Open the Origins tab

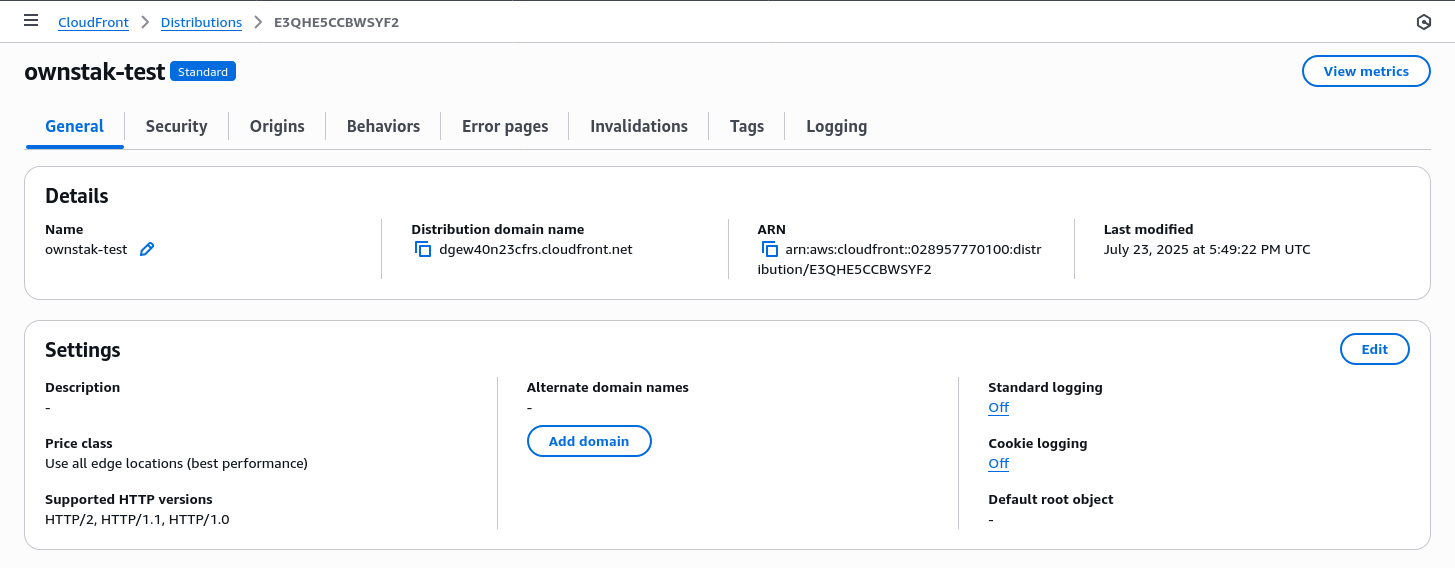tap(277, 126)
